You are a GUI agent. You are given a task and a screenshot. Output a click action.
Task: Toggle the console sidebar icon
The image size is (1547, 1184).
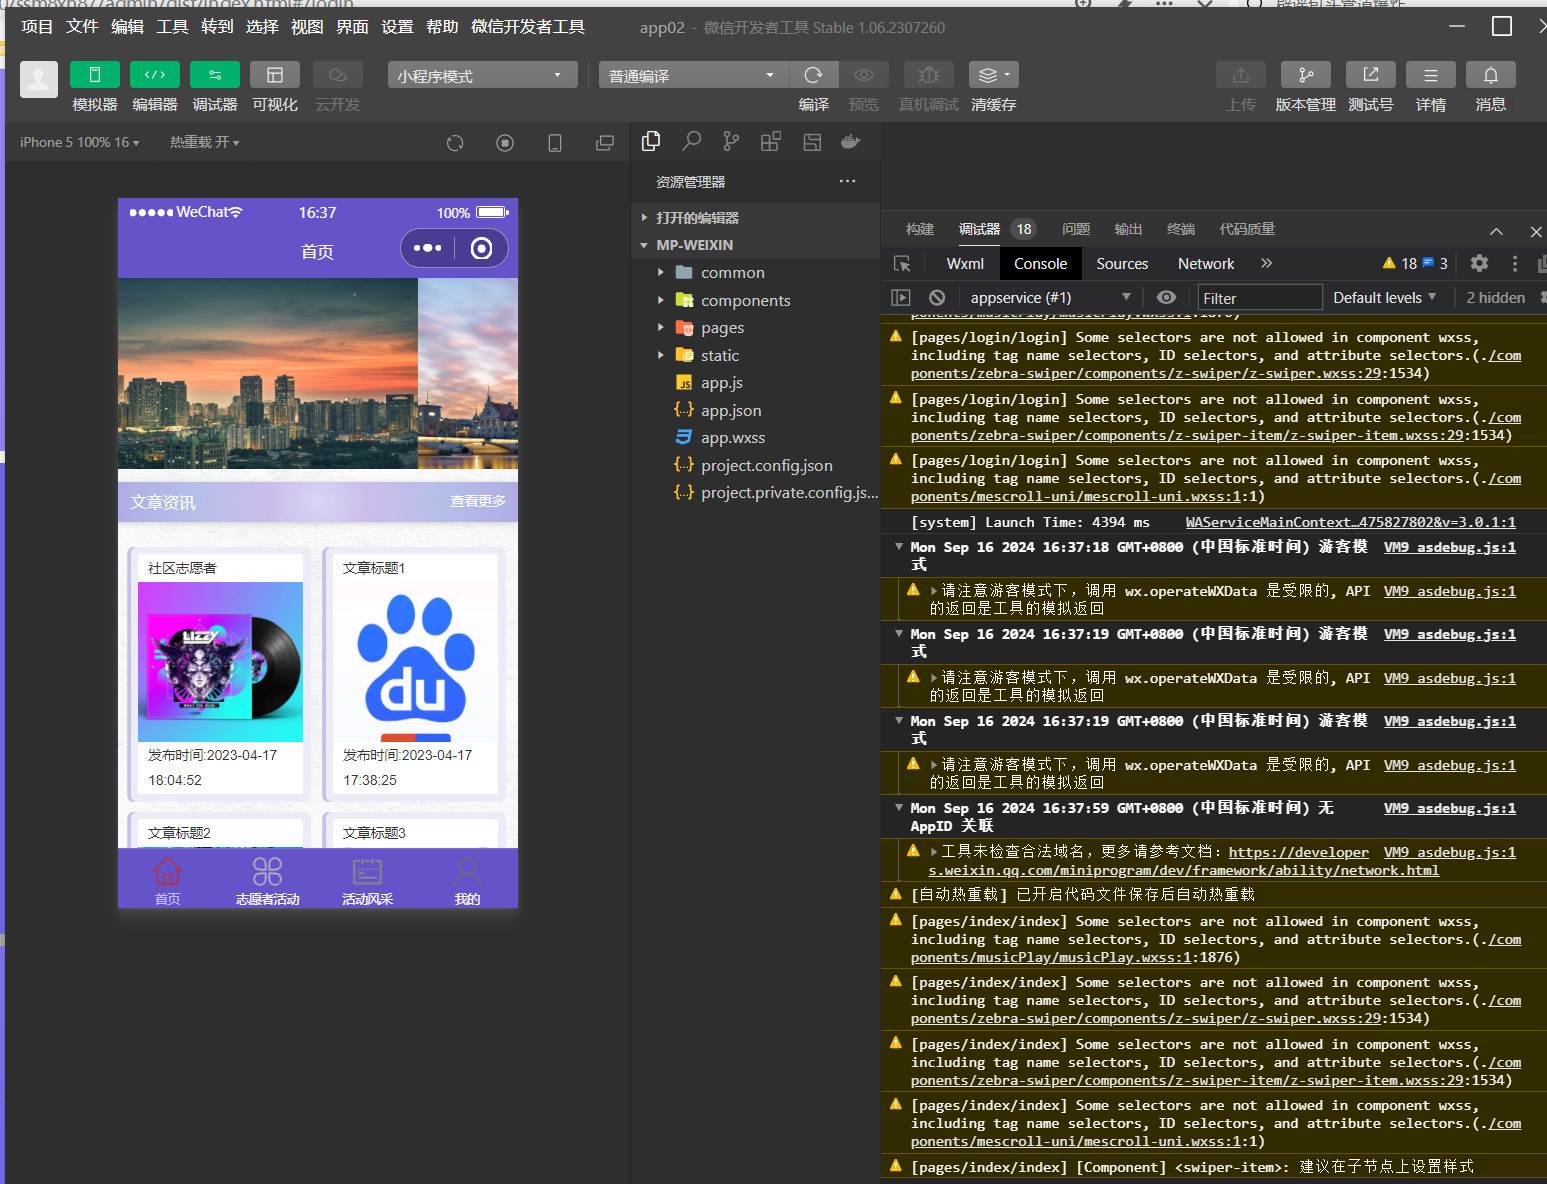[x=901, y=297]
